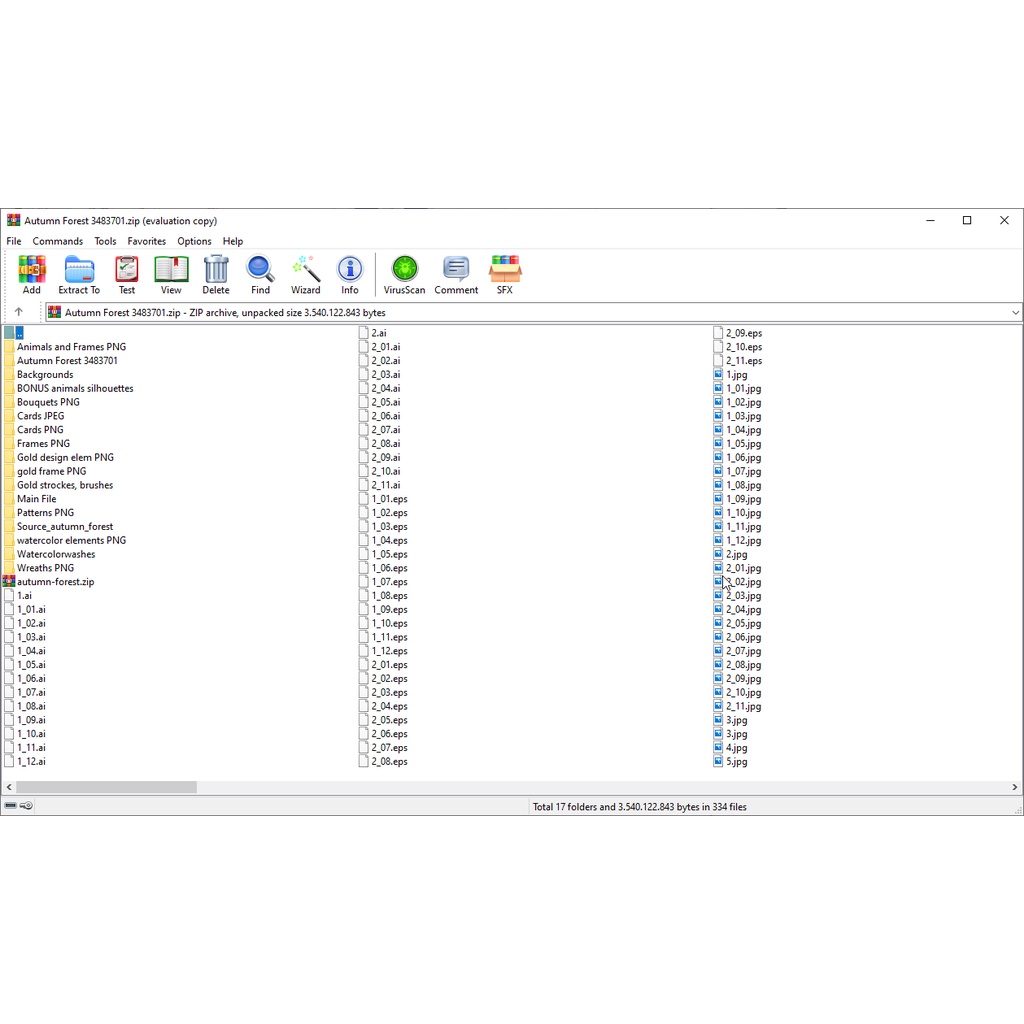This screenshot has height=1024, width=1024.
Task: Open the Favorites menu
Action: point(146,241)
